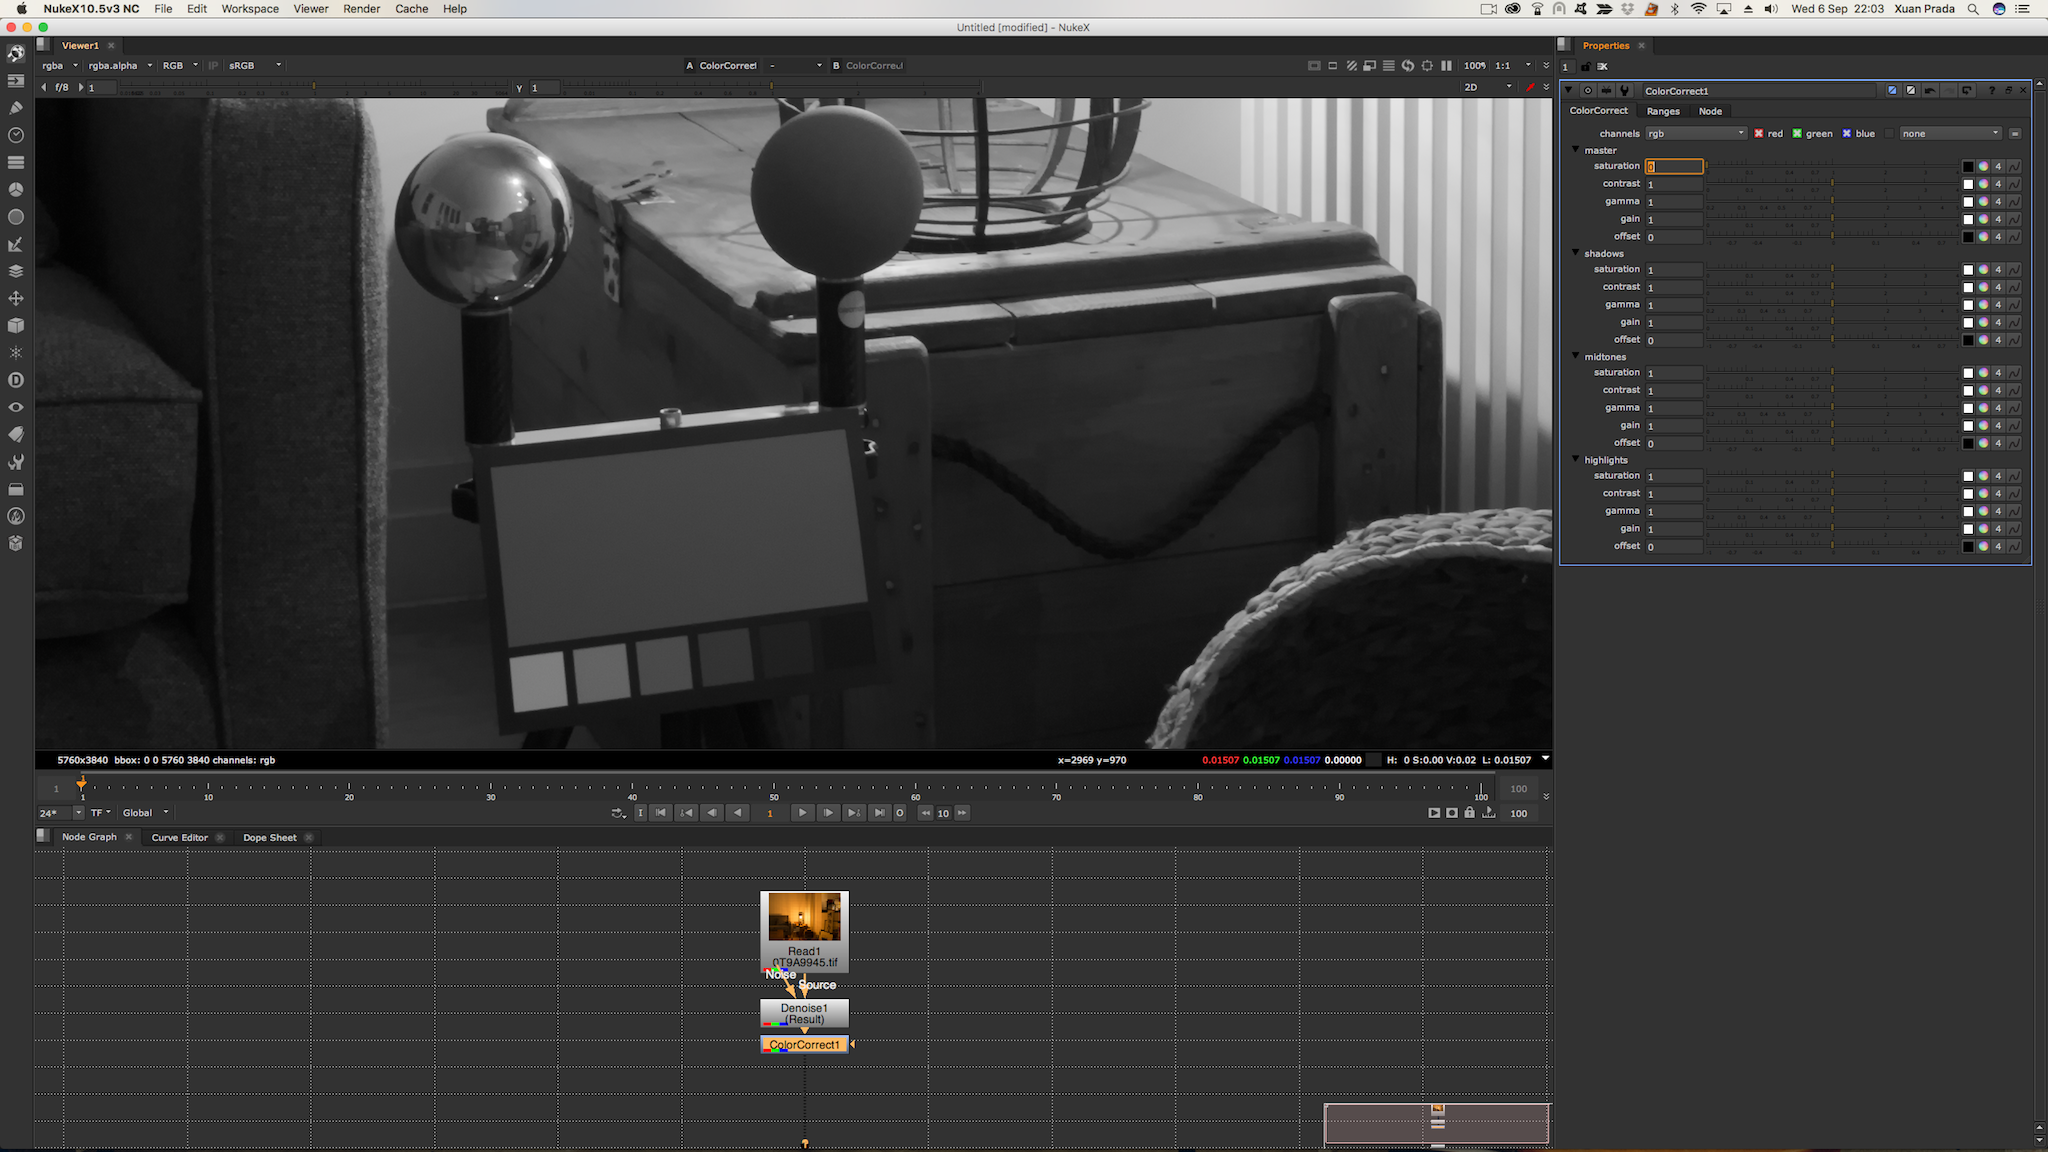Select the Denoise1 node
2048x1152 pixels.
coord(804,1013)
